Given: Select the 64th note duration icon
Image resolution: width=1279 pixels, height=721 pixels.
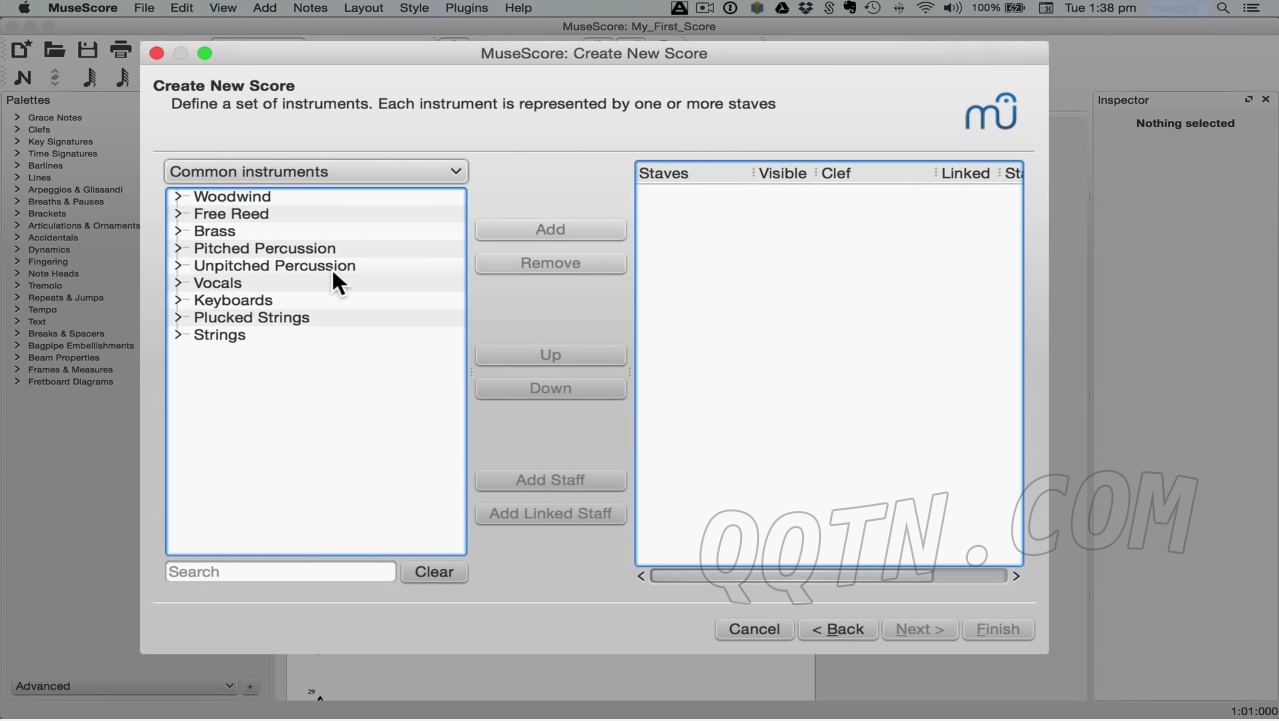Looking at the screenshot, I should coord(90,78).
